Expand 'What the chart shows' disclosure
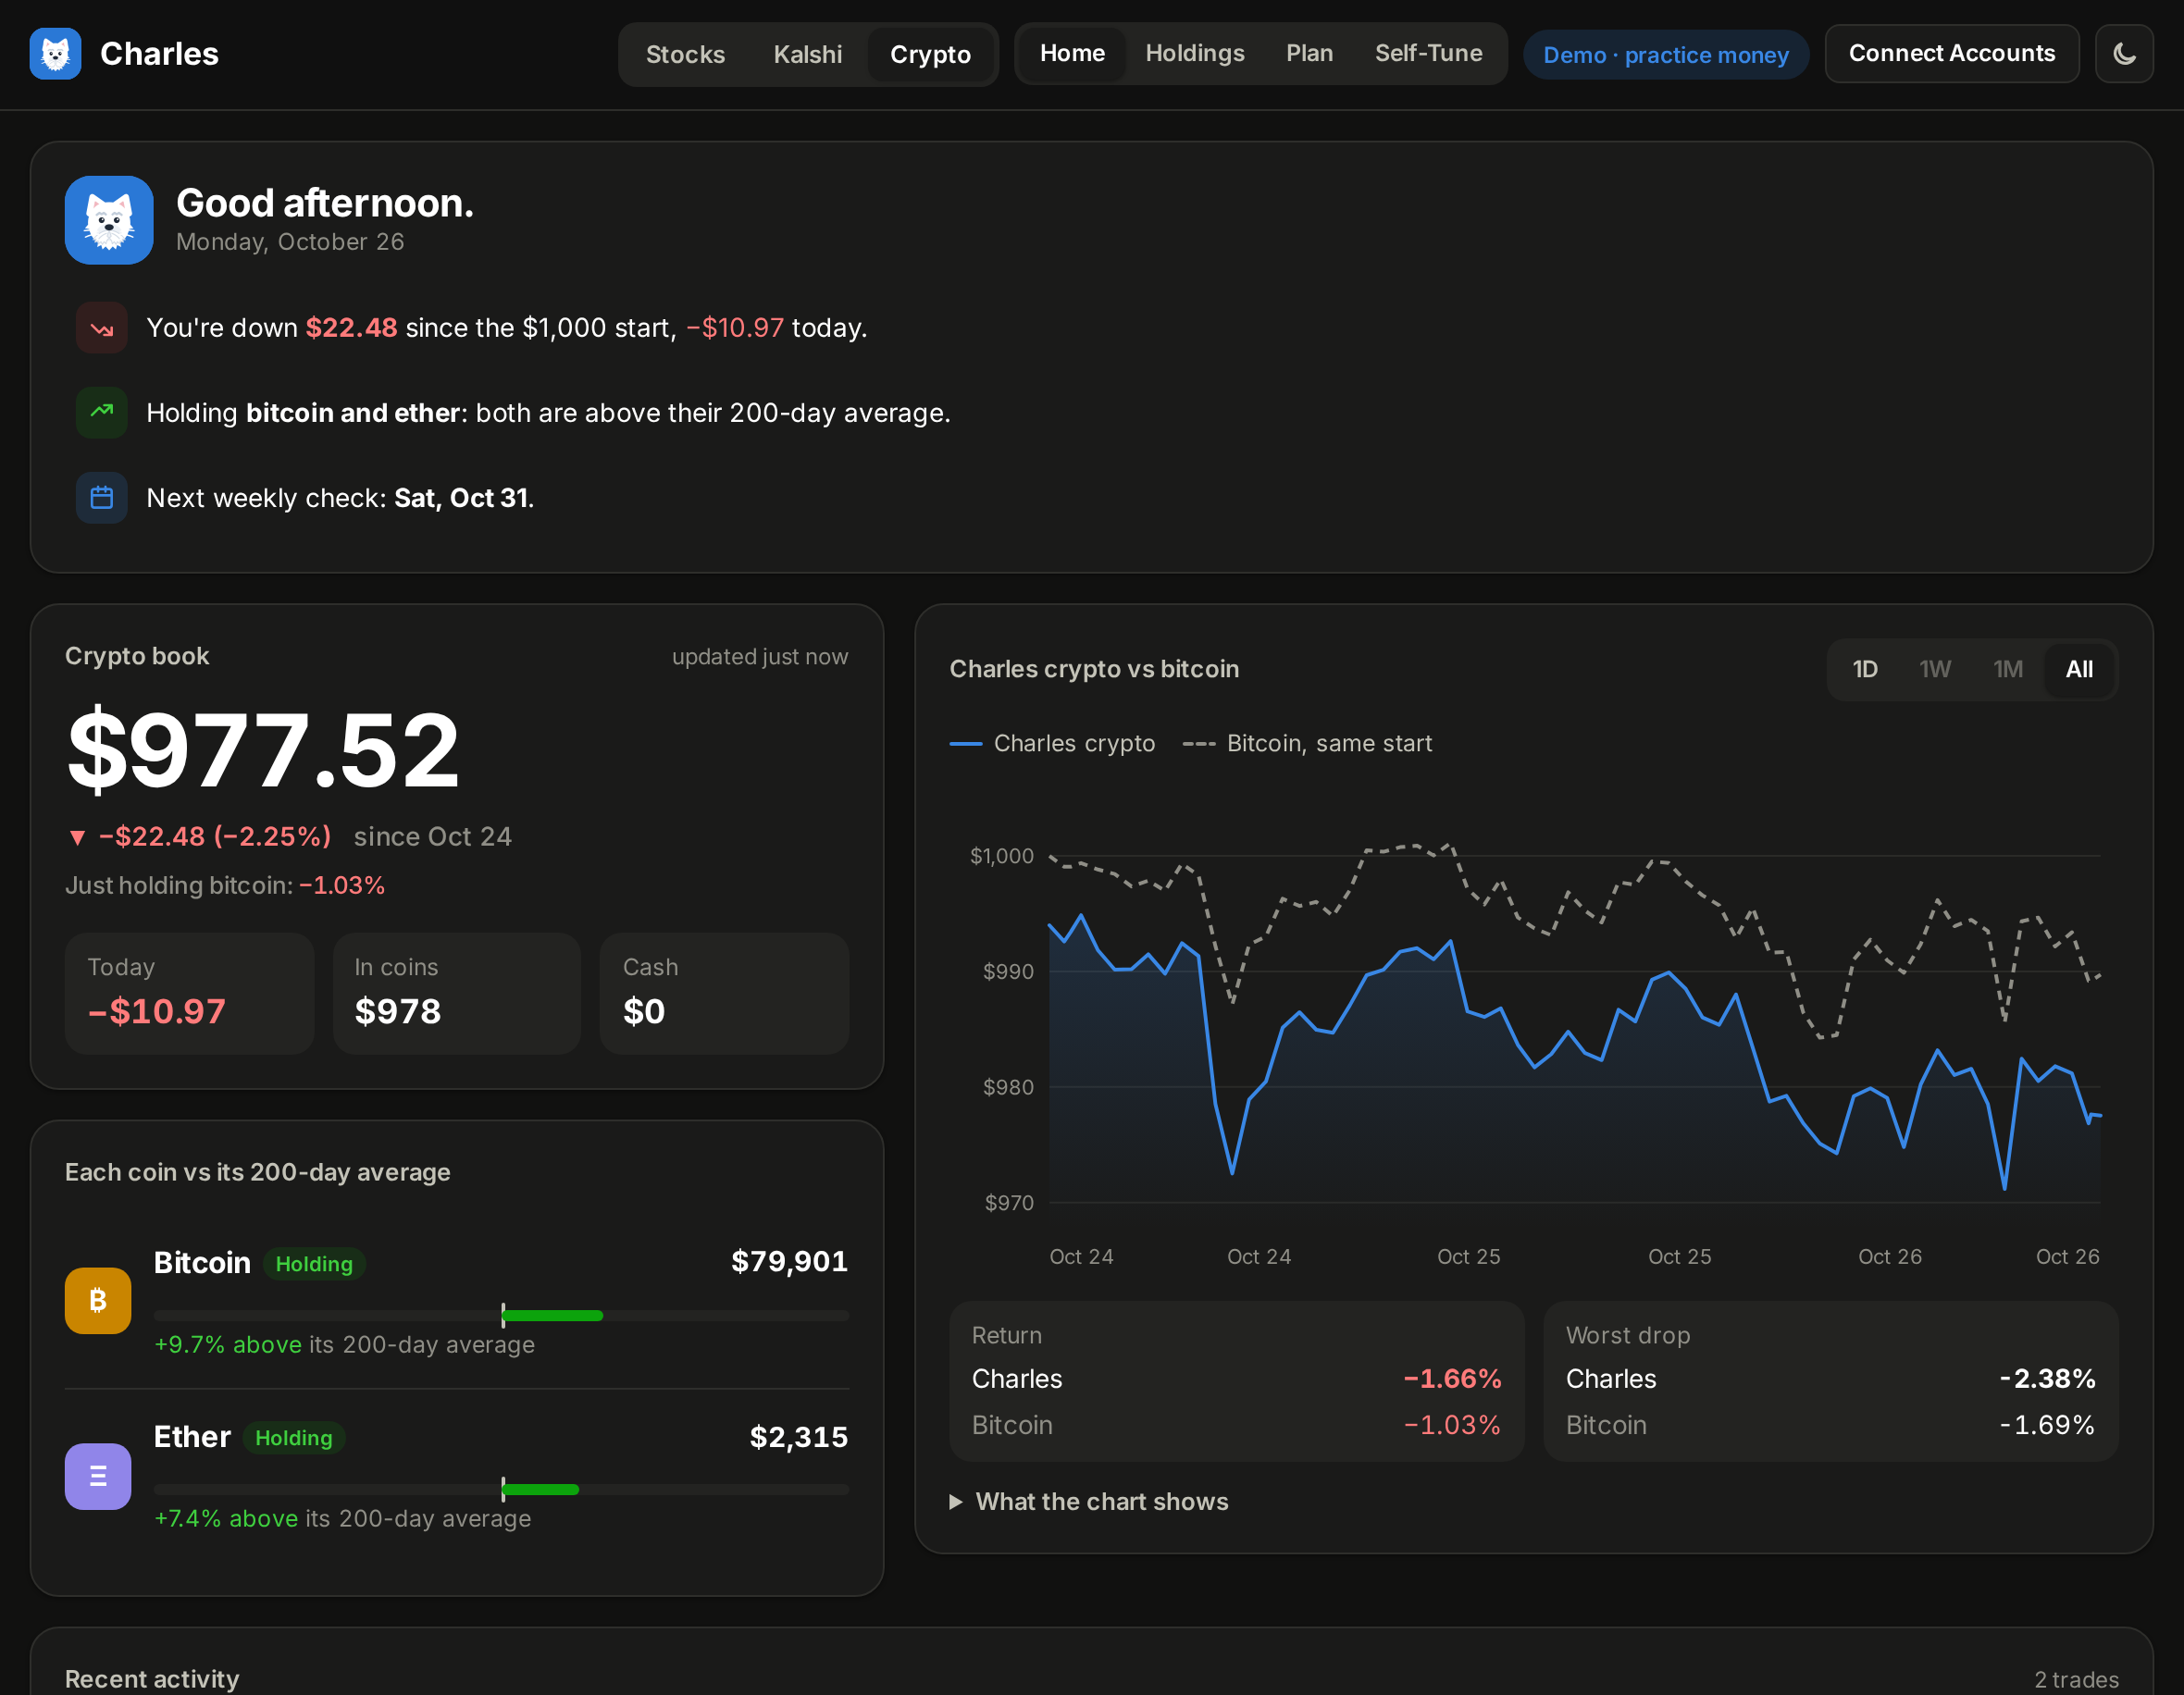The image size is (2184, 1695). tap(1089, 1501)
